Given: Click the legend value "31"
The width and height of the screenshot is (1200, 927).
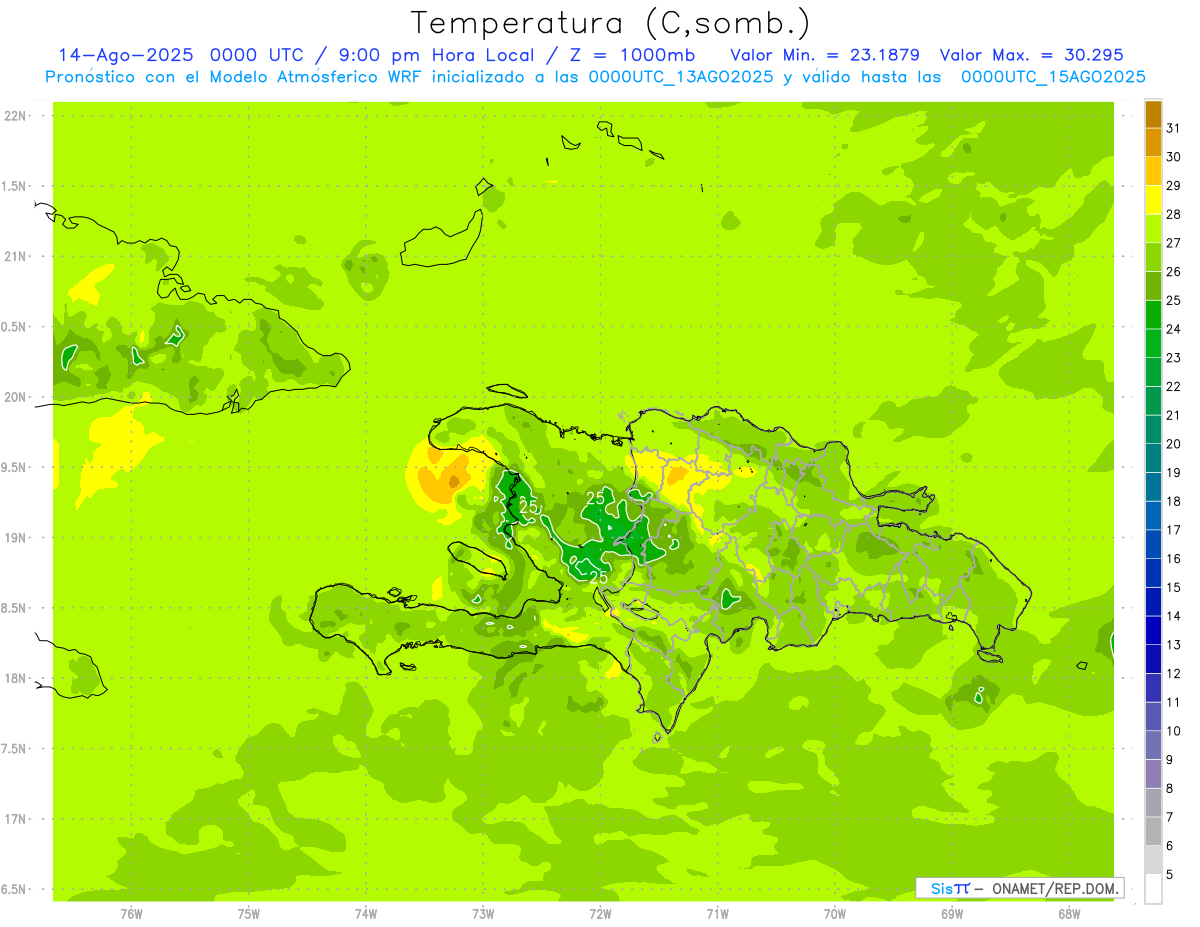Looking at the screenshot, I should click(1174, 128).
